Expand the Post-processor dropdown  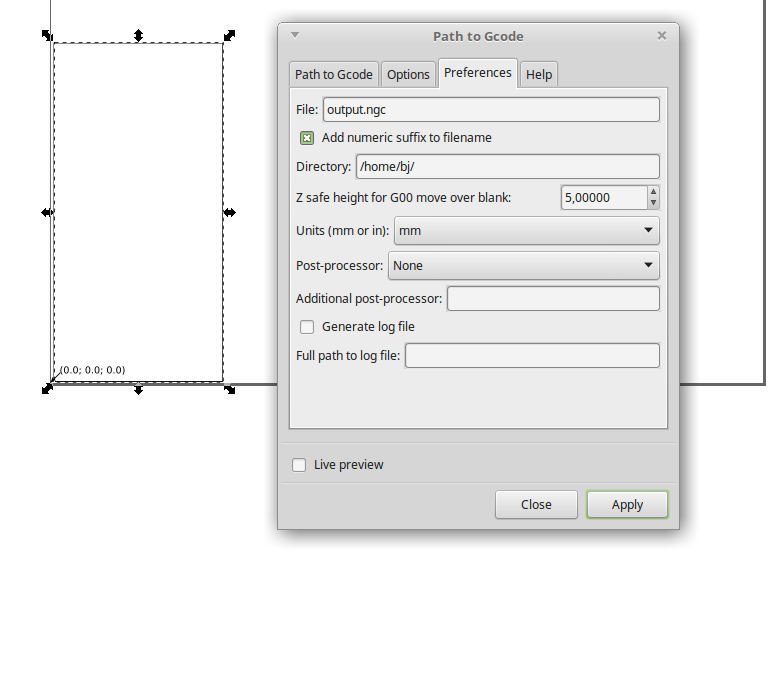[523, 266]
